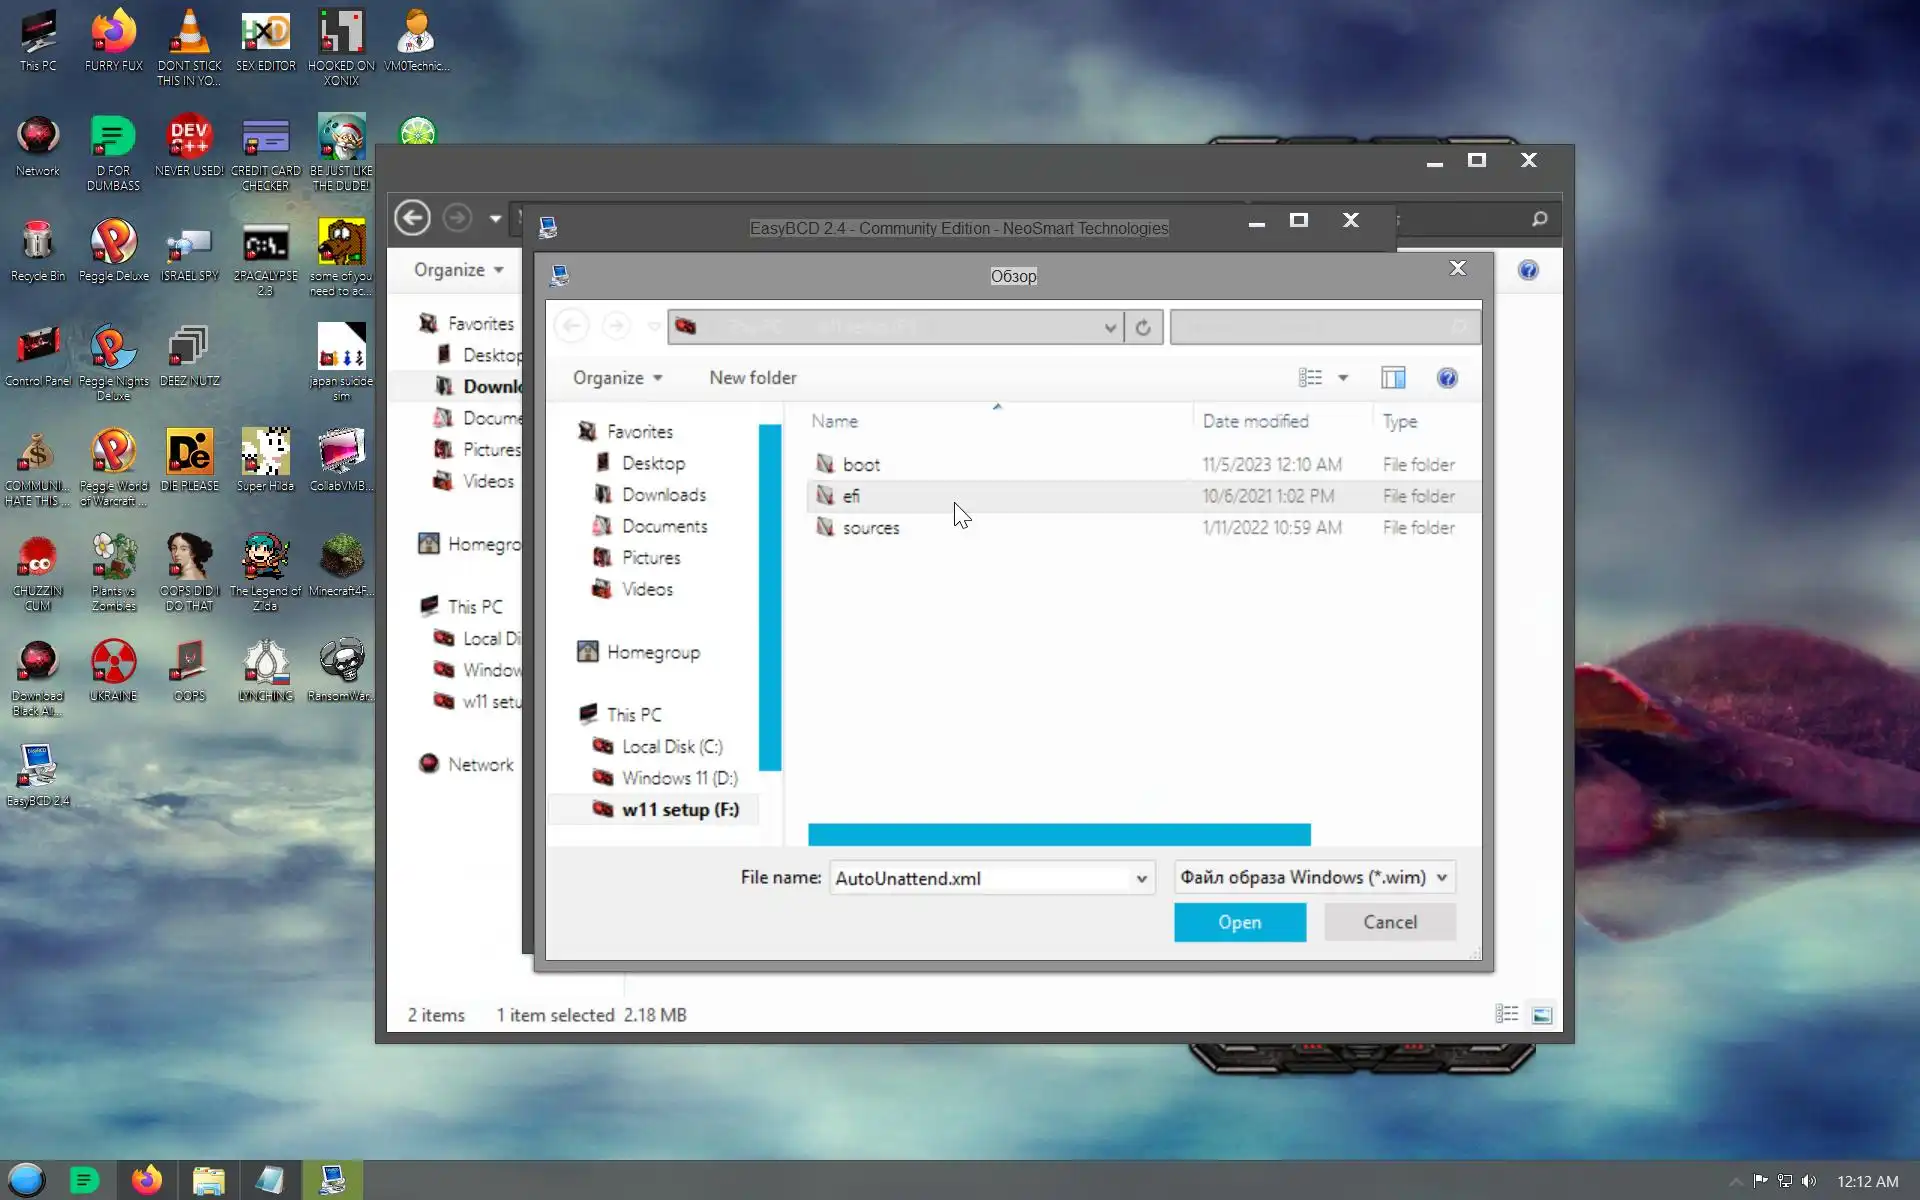The image size is (1920, 1200).
Task: Select the efi folder in the file list
Action: click(851, 496)
